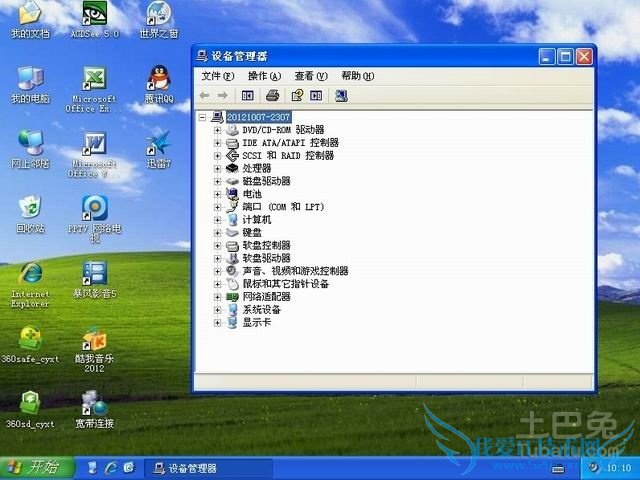Scan for hardware changes toolbar icon

341,96
